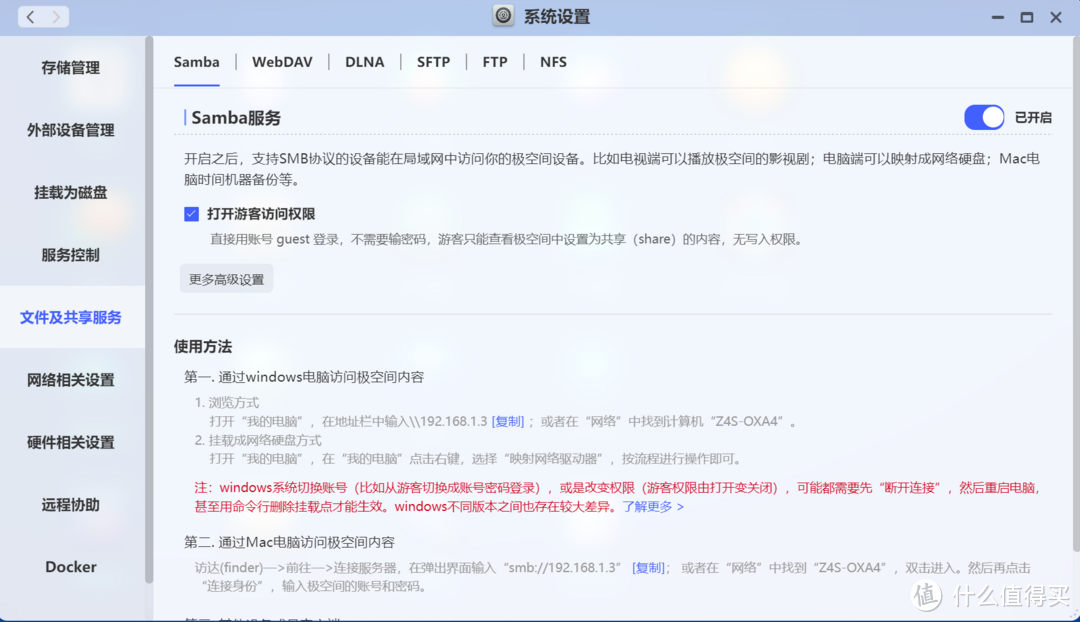Click the sidebar vertical scrollbar
1080x622 pixels.
coord(149,310)
